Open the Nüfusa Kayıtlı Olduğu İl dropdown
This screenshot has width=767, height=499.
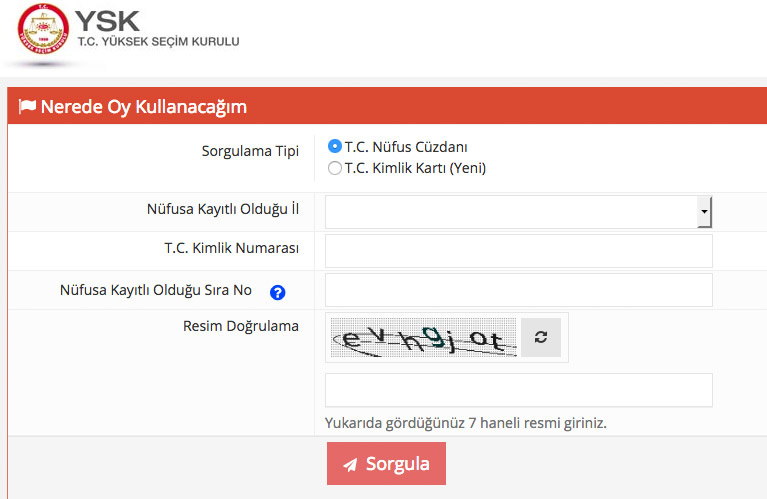[x=511, y=212]
